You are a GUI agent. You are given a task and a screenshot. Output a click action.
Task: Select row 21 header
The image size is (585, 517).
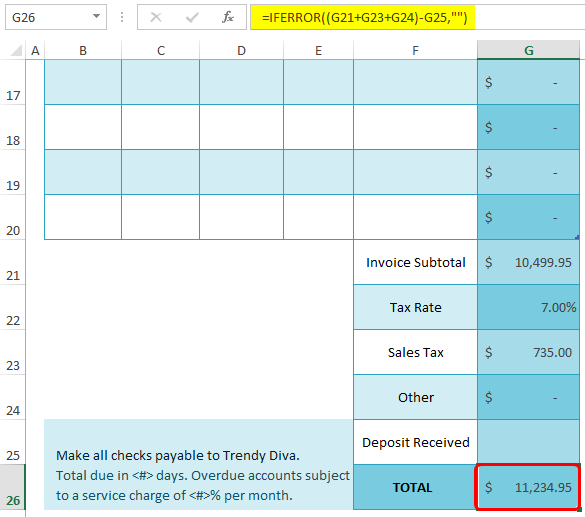[13, 262]
